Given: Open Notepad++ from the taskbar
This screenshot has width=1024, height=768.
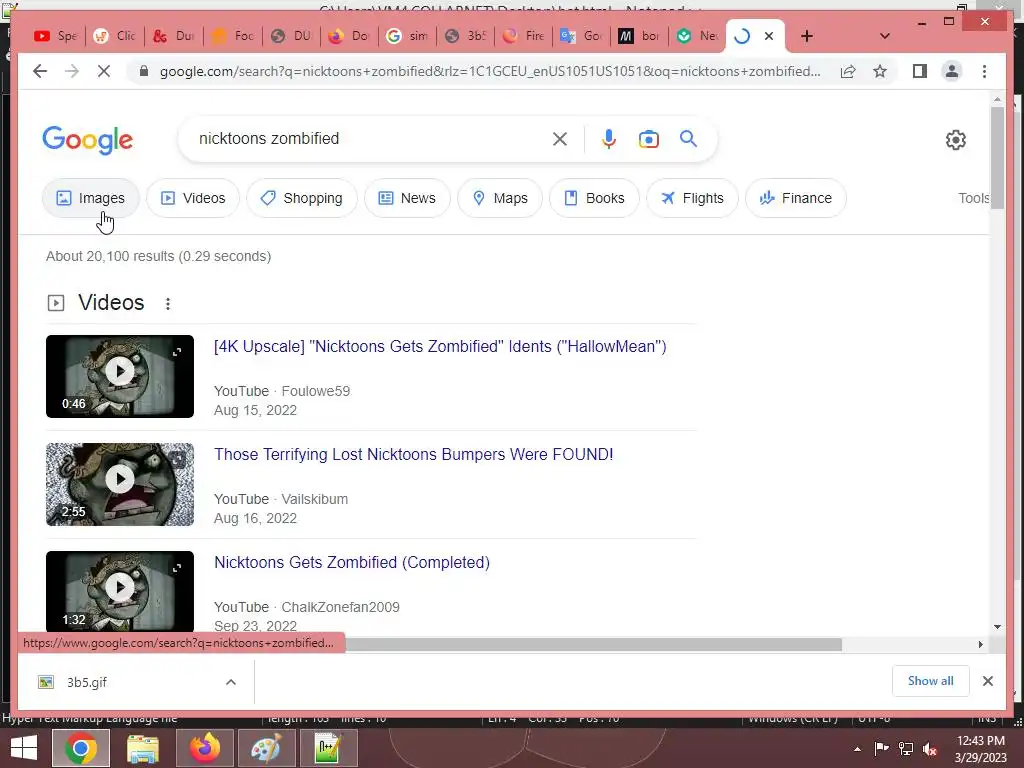Looking at the screenshot, I should point(328,748).
